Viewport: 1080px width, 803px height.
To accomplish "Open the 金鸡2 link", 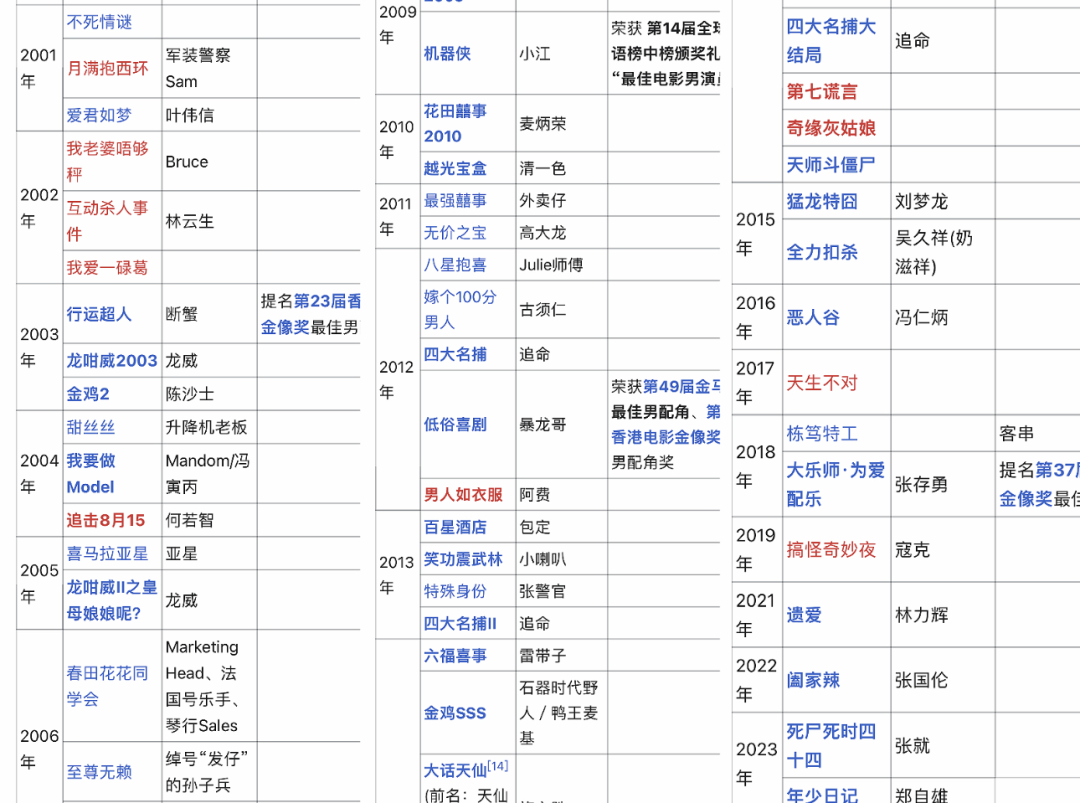I will tap(88, 394).
